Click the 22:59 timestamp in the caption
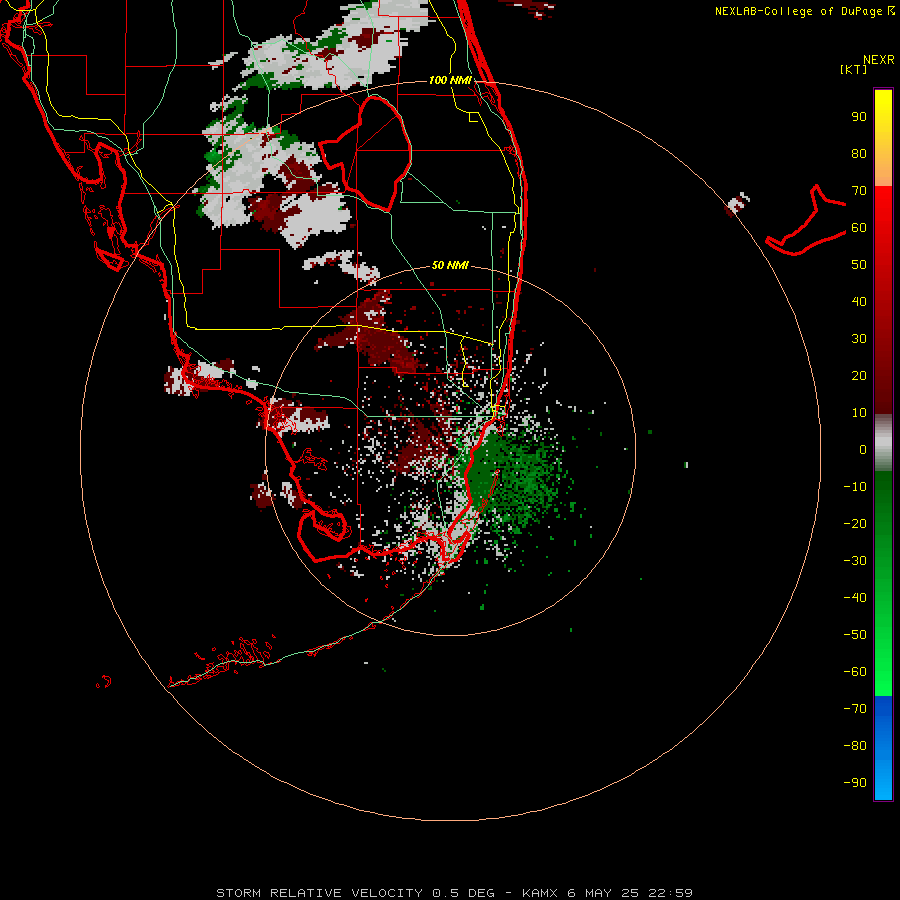This screenshot has height=900, width=900. click(671, 893)
